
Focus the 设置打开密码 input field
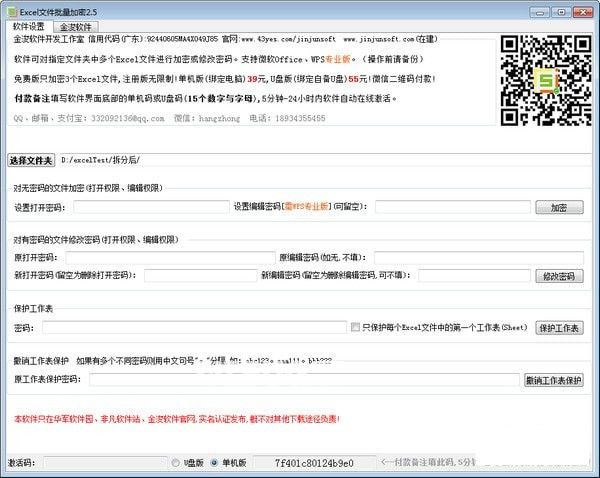pyautogui.click(x=152, y=207)
